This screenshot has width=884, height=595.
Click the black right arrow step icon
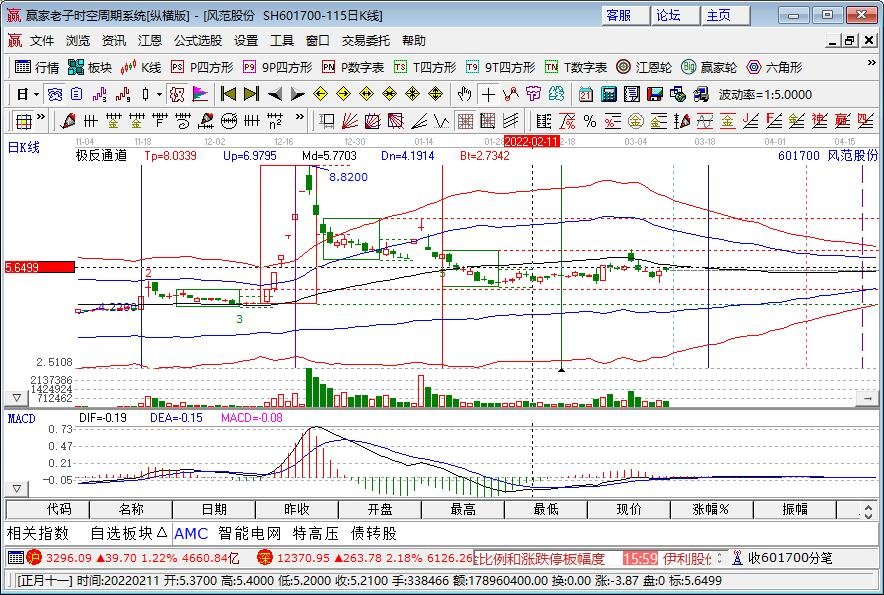pos(297,94)
